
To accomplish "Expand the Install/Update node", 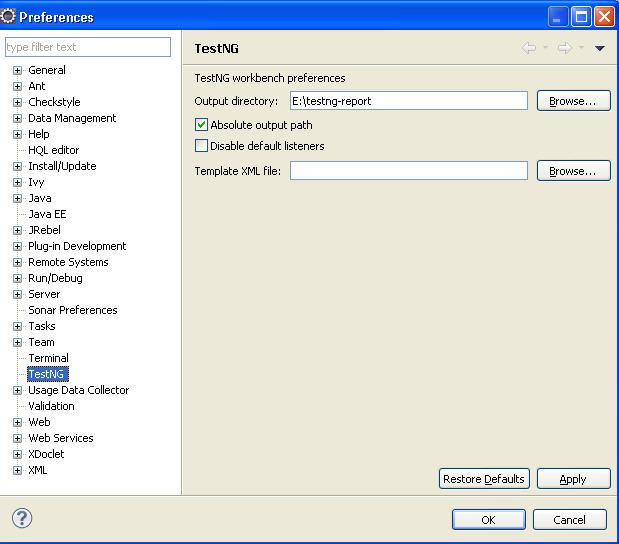I will click(17, 166).
